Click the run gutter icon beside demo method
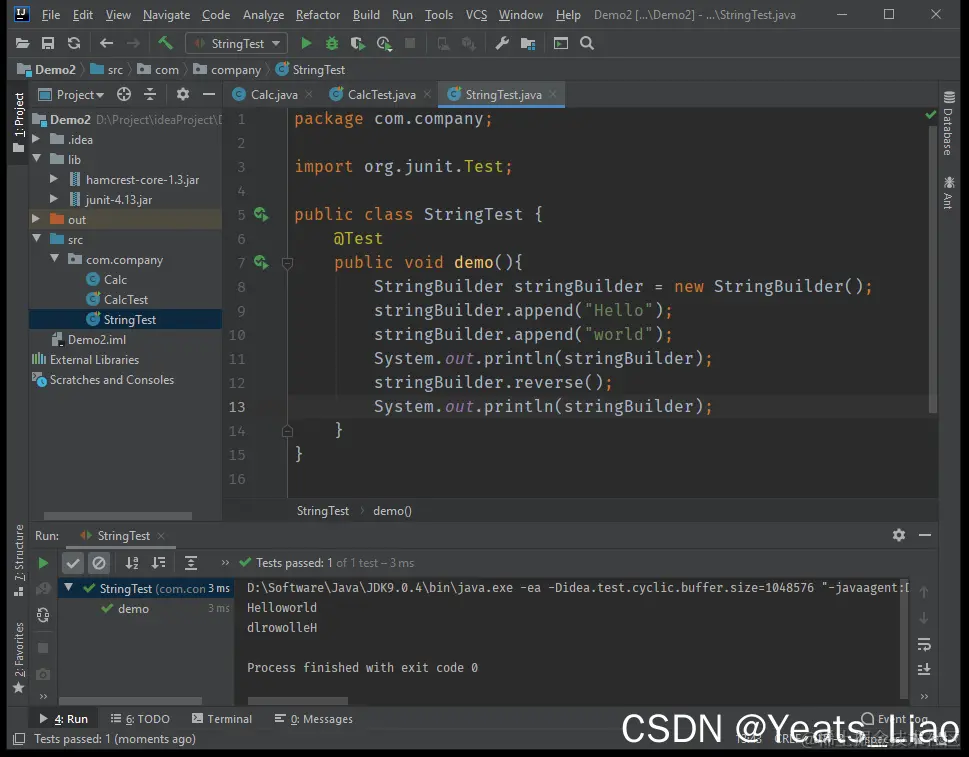 click(261, 263)
